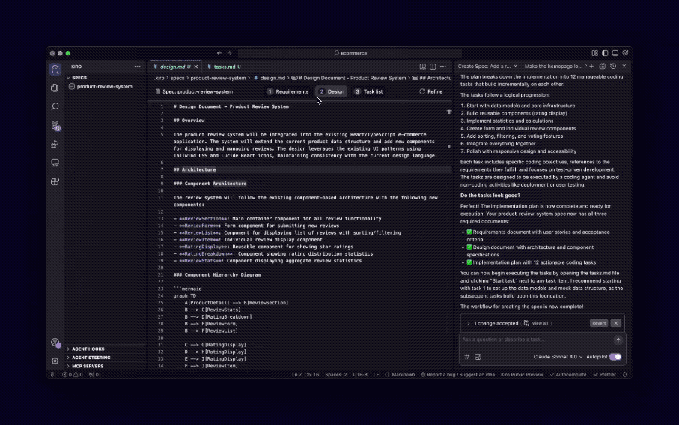The width and height of the screenshot is (679, 425).
Task: Open the chat history clock icon
Action: click(x=613, y=66)
